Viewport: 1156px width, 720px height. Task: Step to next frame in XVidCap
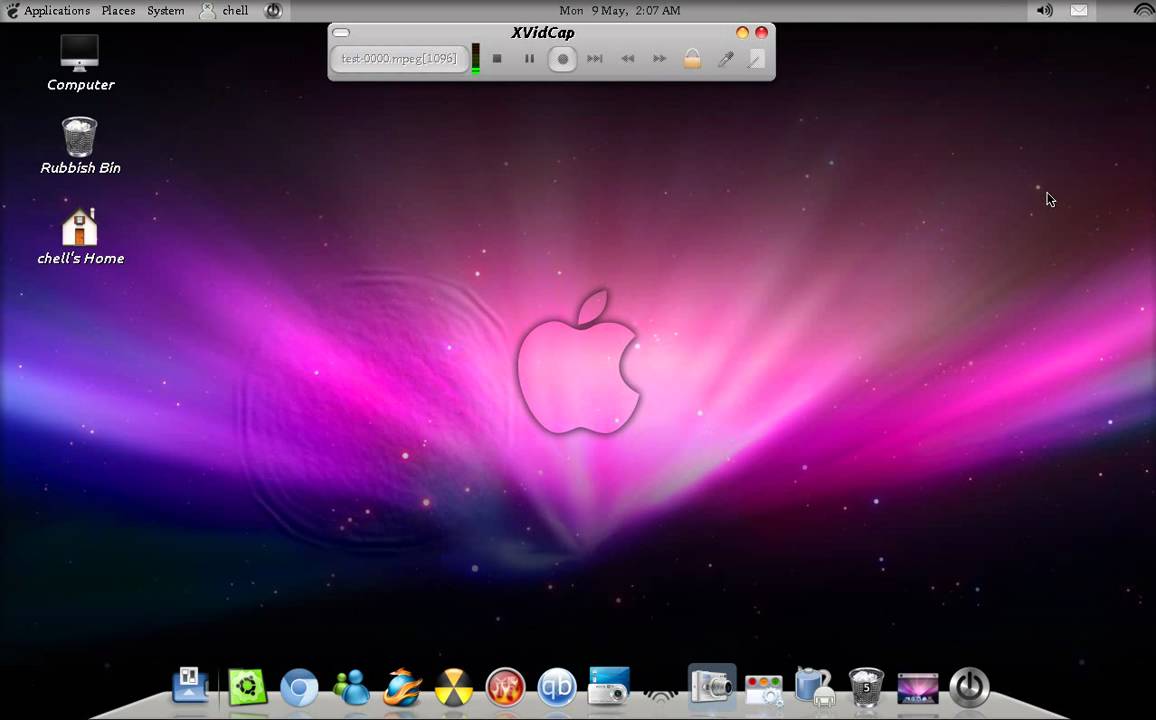(595, 58)
